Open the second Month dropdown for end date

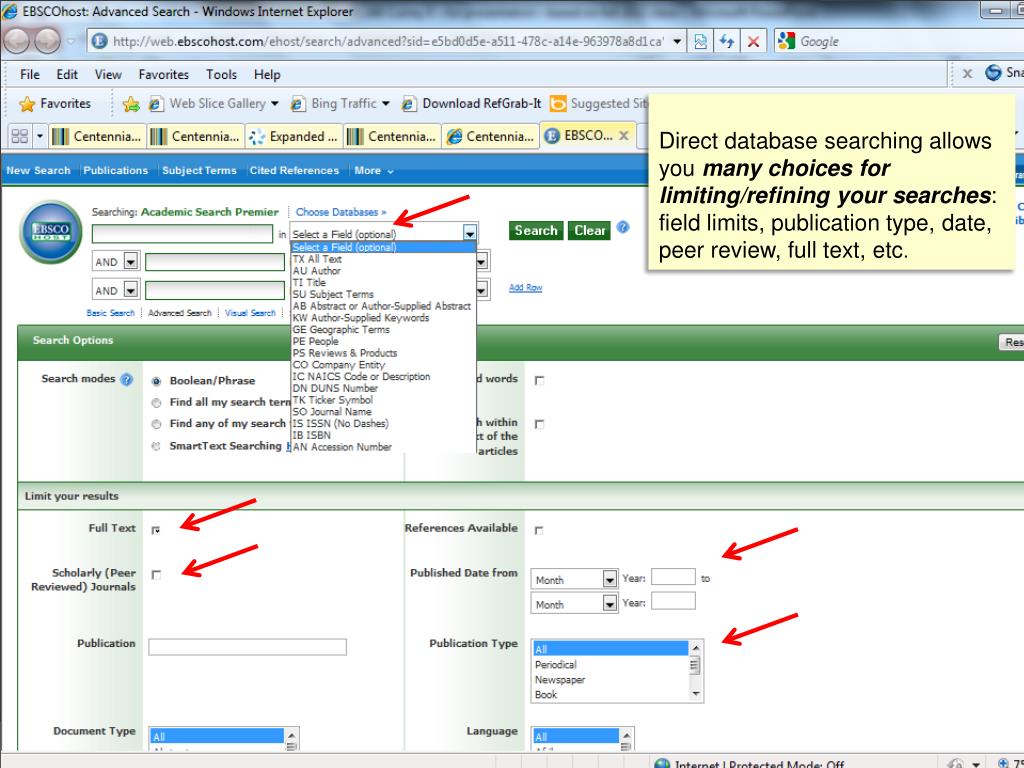coord(609,603)
